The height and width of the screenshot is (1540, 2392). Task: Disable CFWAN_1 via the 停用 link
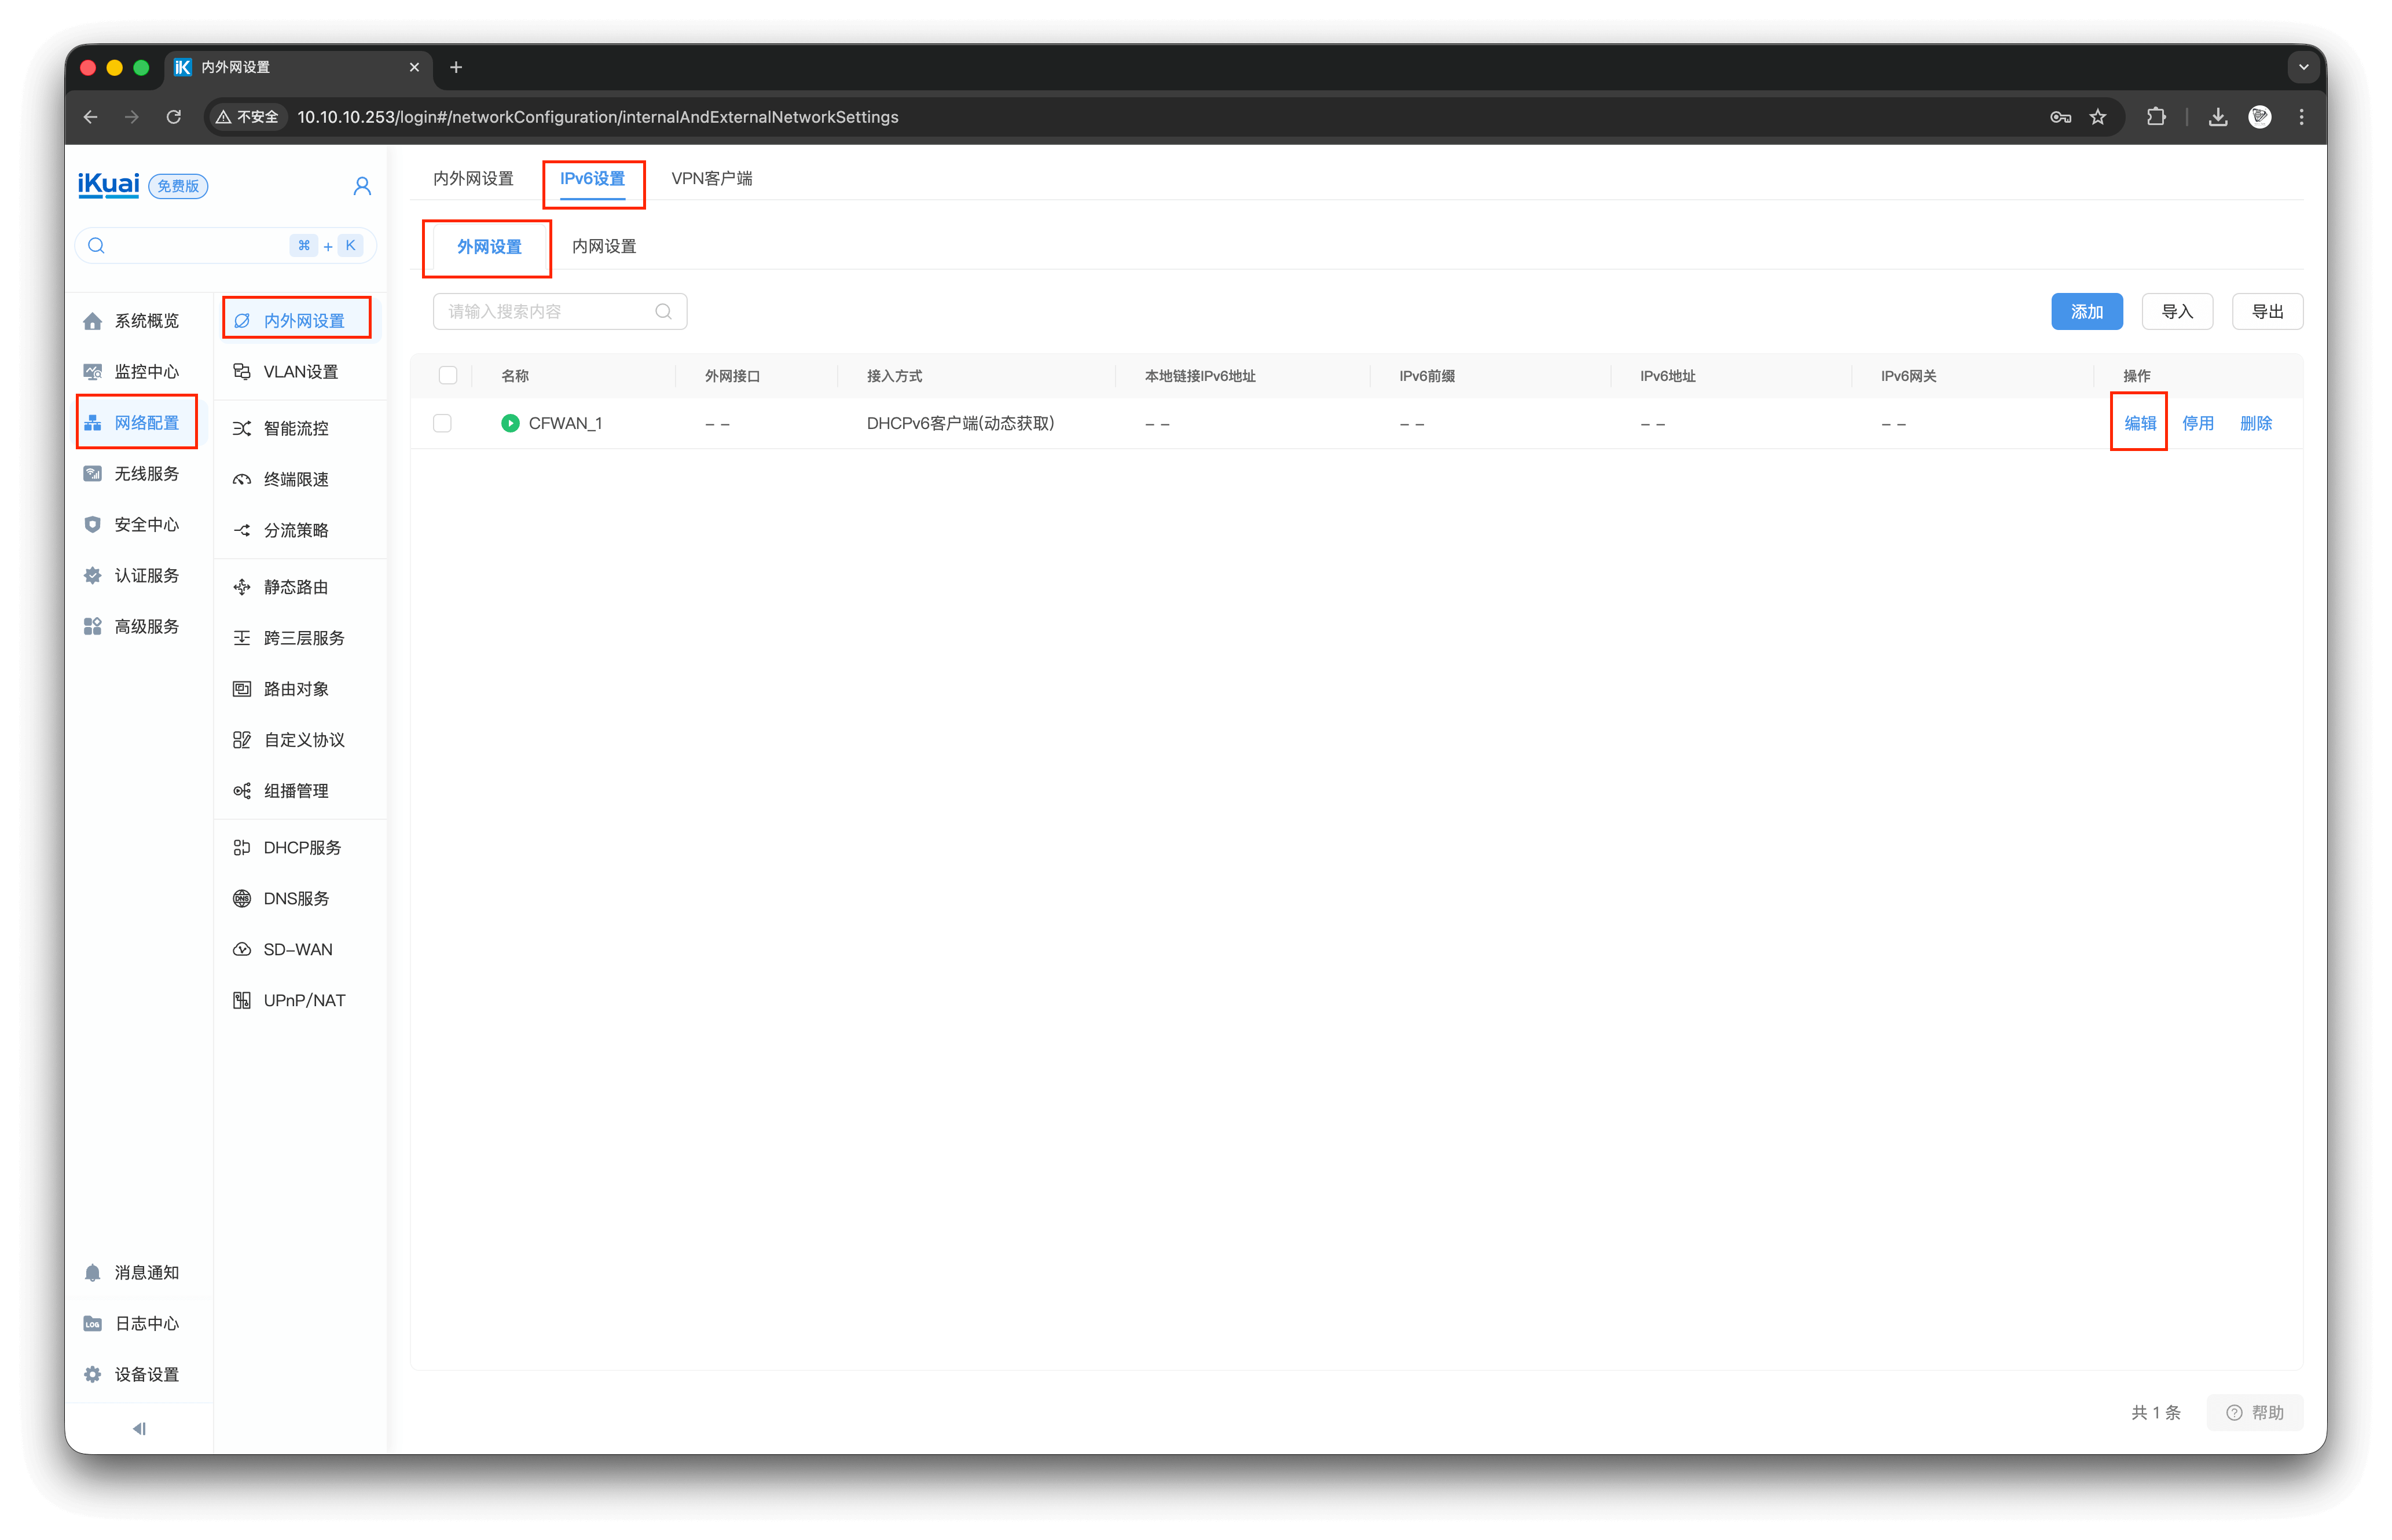tap(2197, 423)
